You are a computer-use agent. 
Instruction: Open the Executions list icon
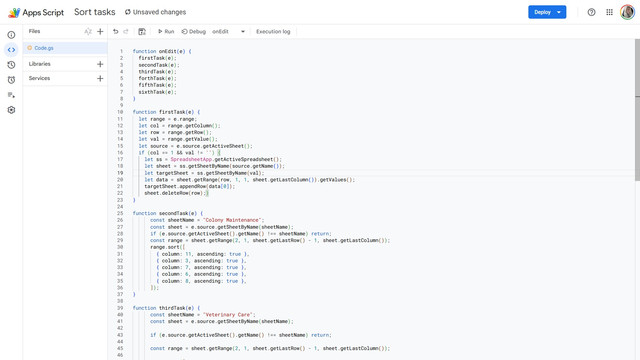click(11, 95)
